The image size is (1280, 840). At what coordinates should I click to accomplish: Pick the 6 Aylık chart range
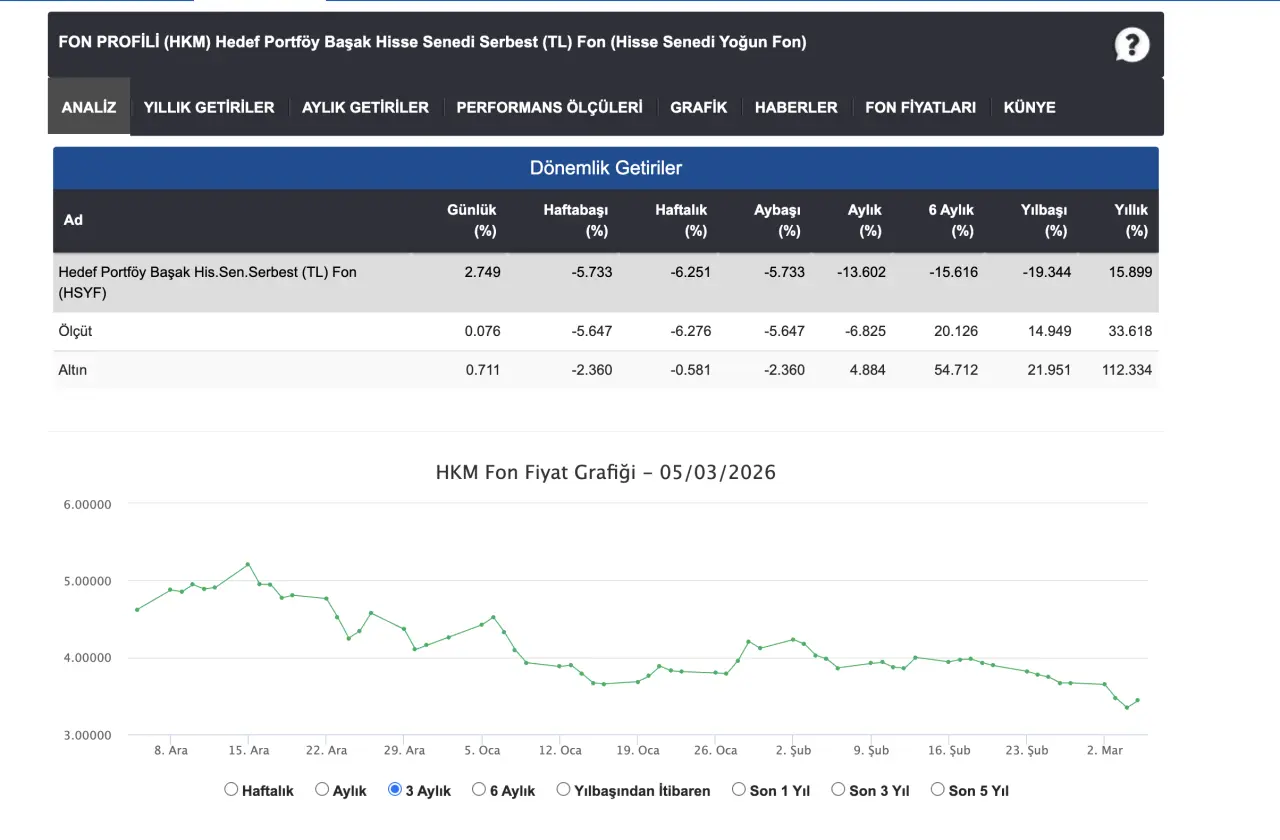(479, 789)
